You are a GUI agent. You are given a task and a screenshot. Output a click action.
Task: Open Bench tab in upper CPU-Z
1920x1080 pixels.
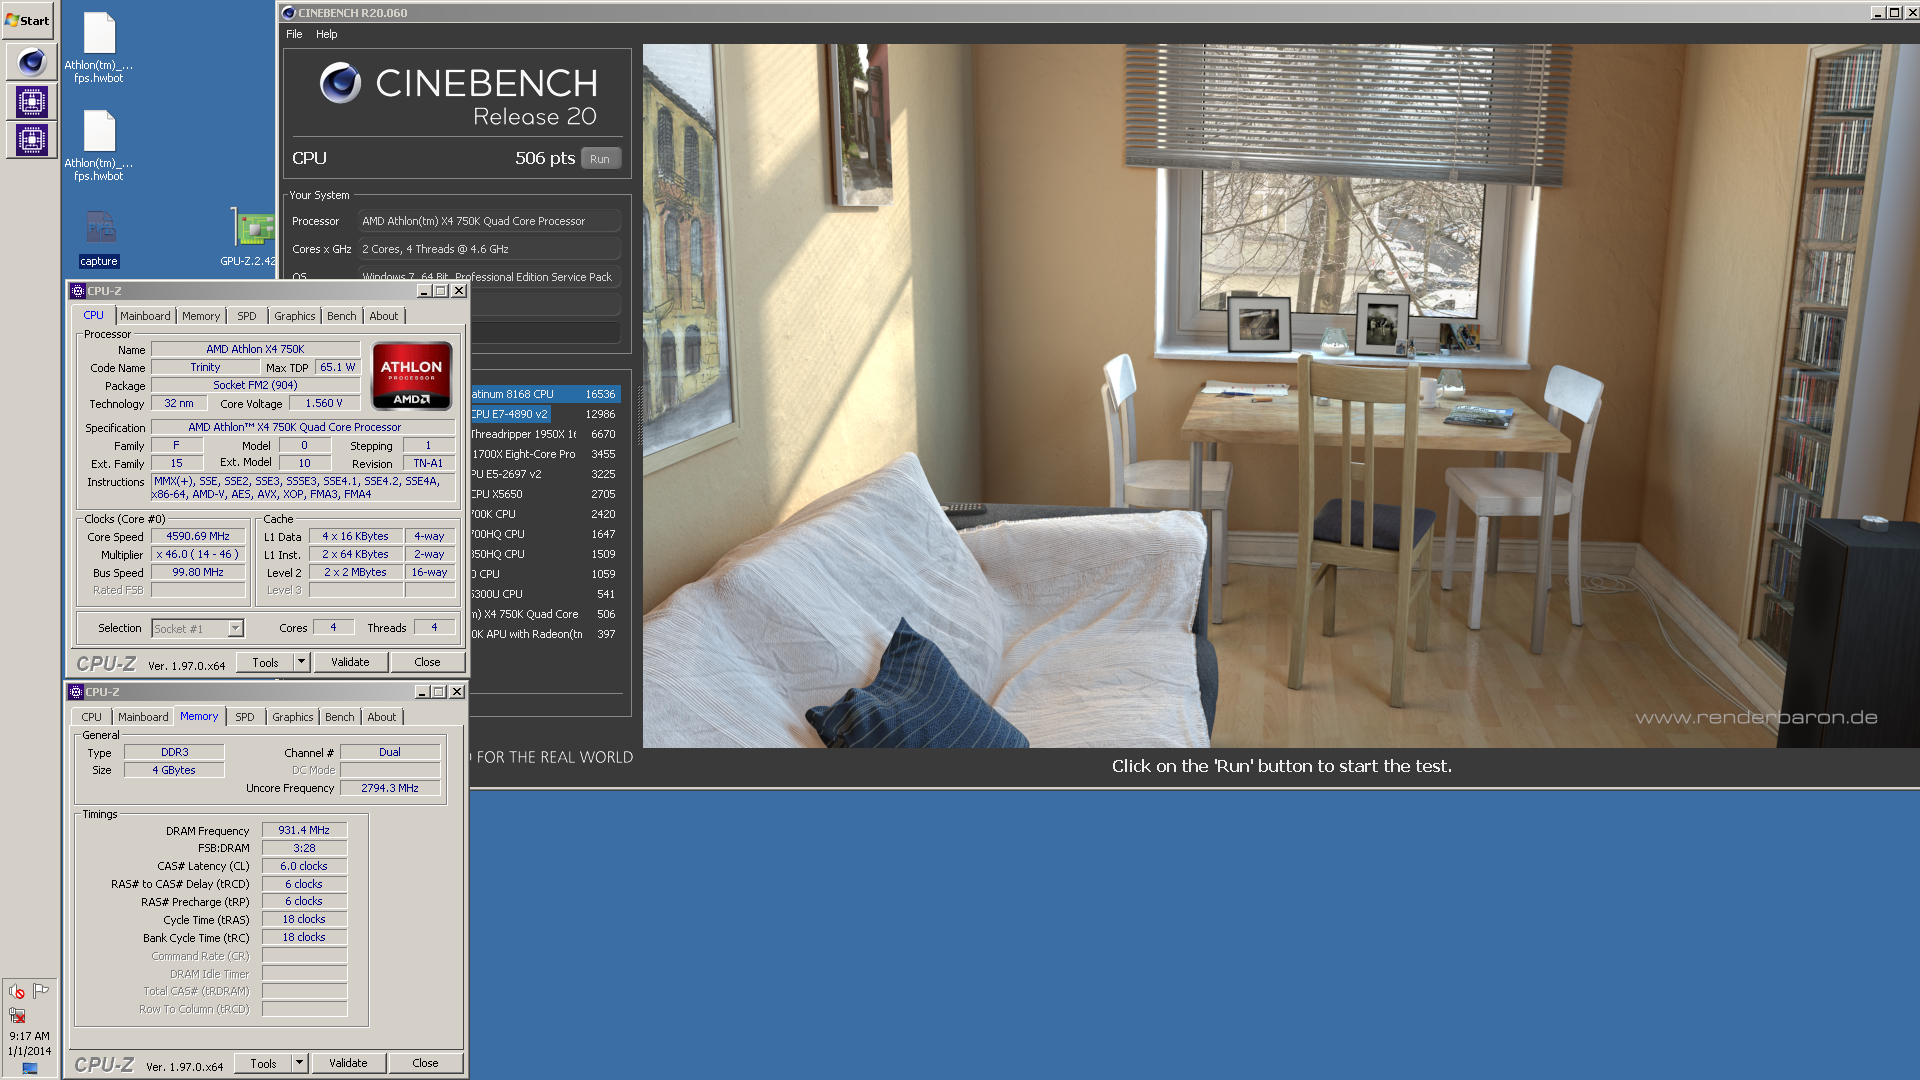[x=342, y=316]
